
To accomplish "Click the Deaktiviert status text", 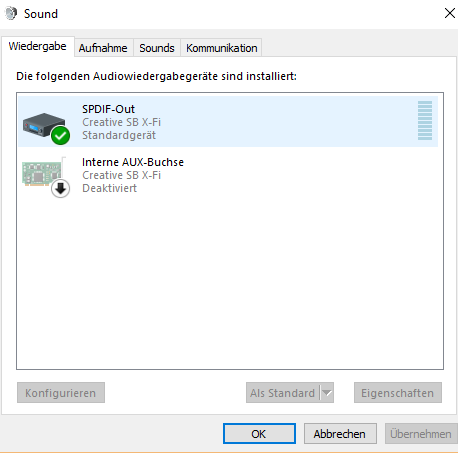I will click(109, 188).
